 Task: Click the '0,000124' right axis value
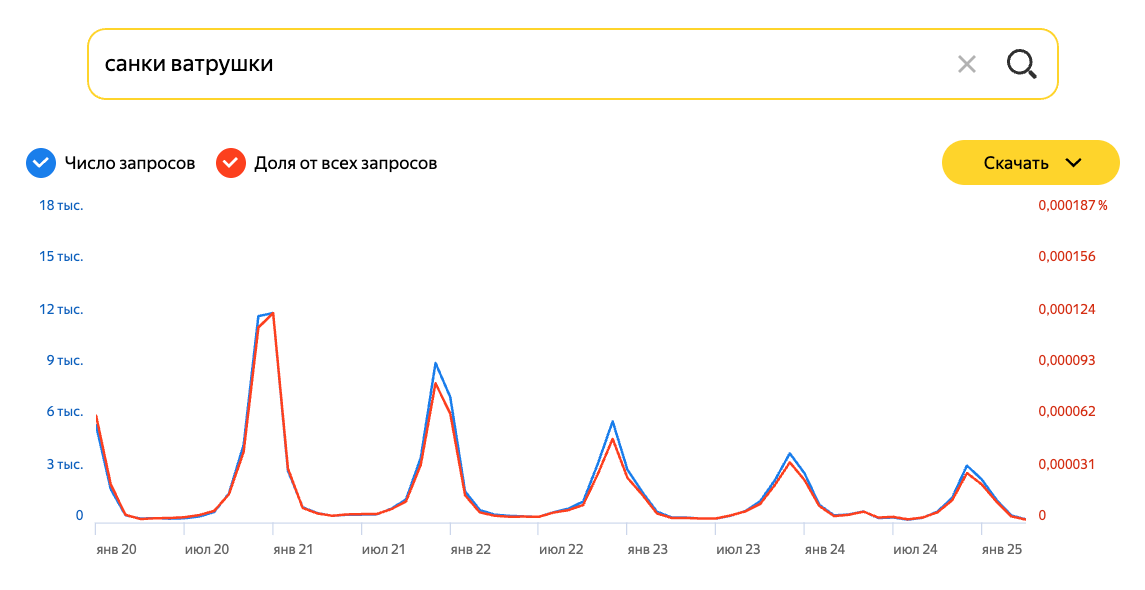pyautogui.click(x=1067, y=310)
